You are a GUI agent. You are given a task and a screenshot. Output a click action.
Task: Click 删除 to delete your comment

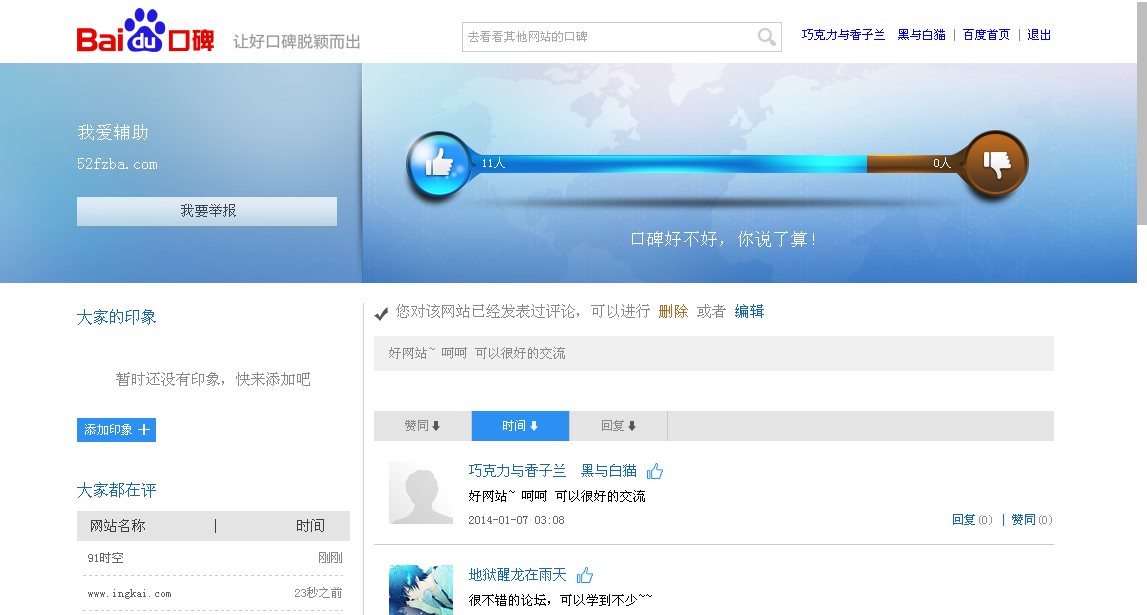click(x=673, y=312)
